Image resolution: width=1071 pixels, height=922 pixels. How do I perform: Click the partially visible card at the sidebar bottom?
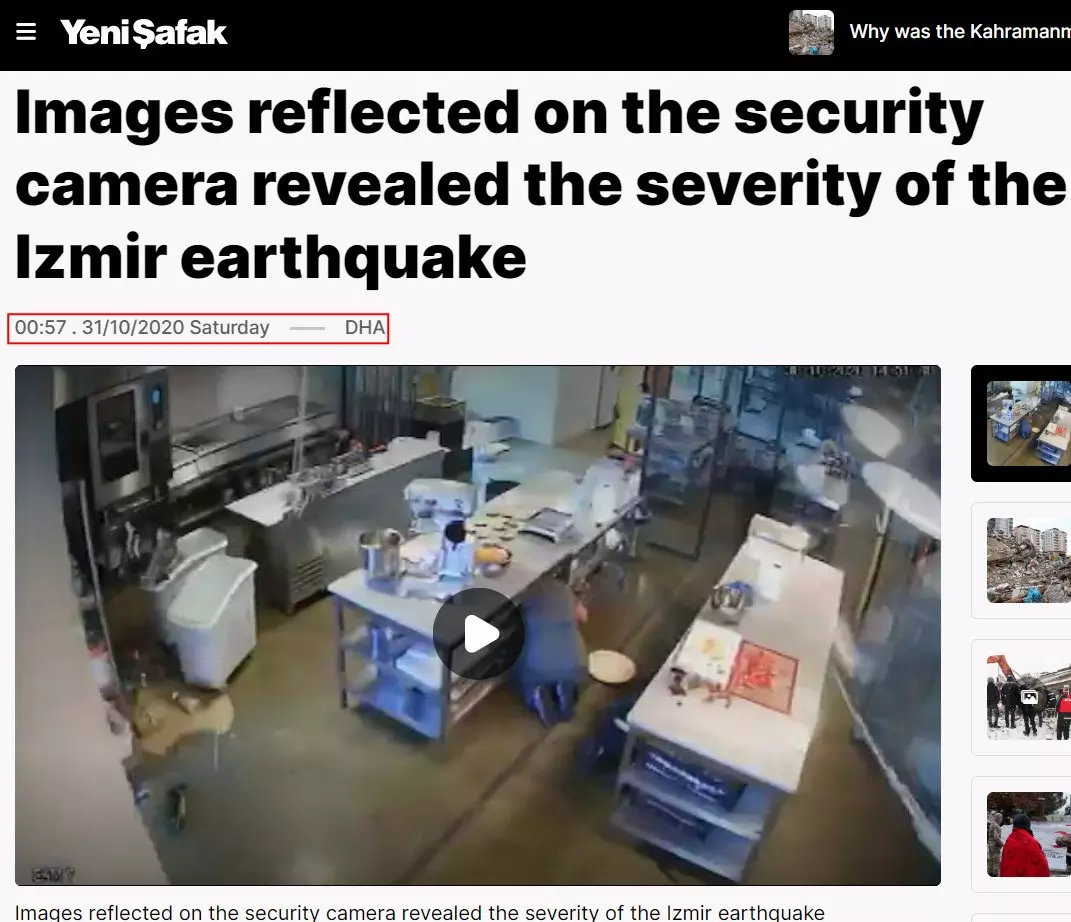[1021, 918]
